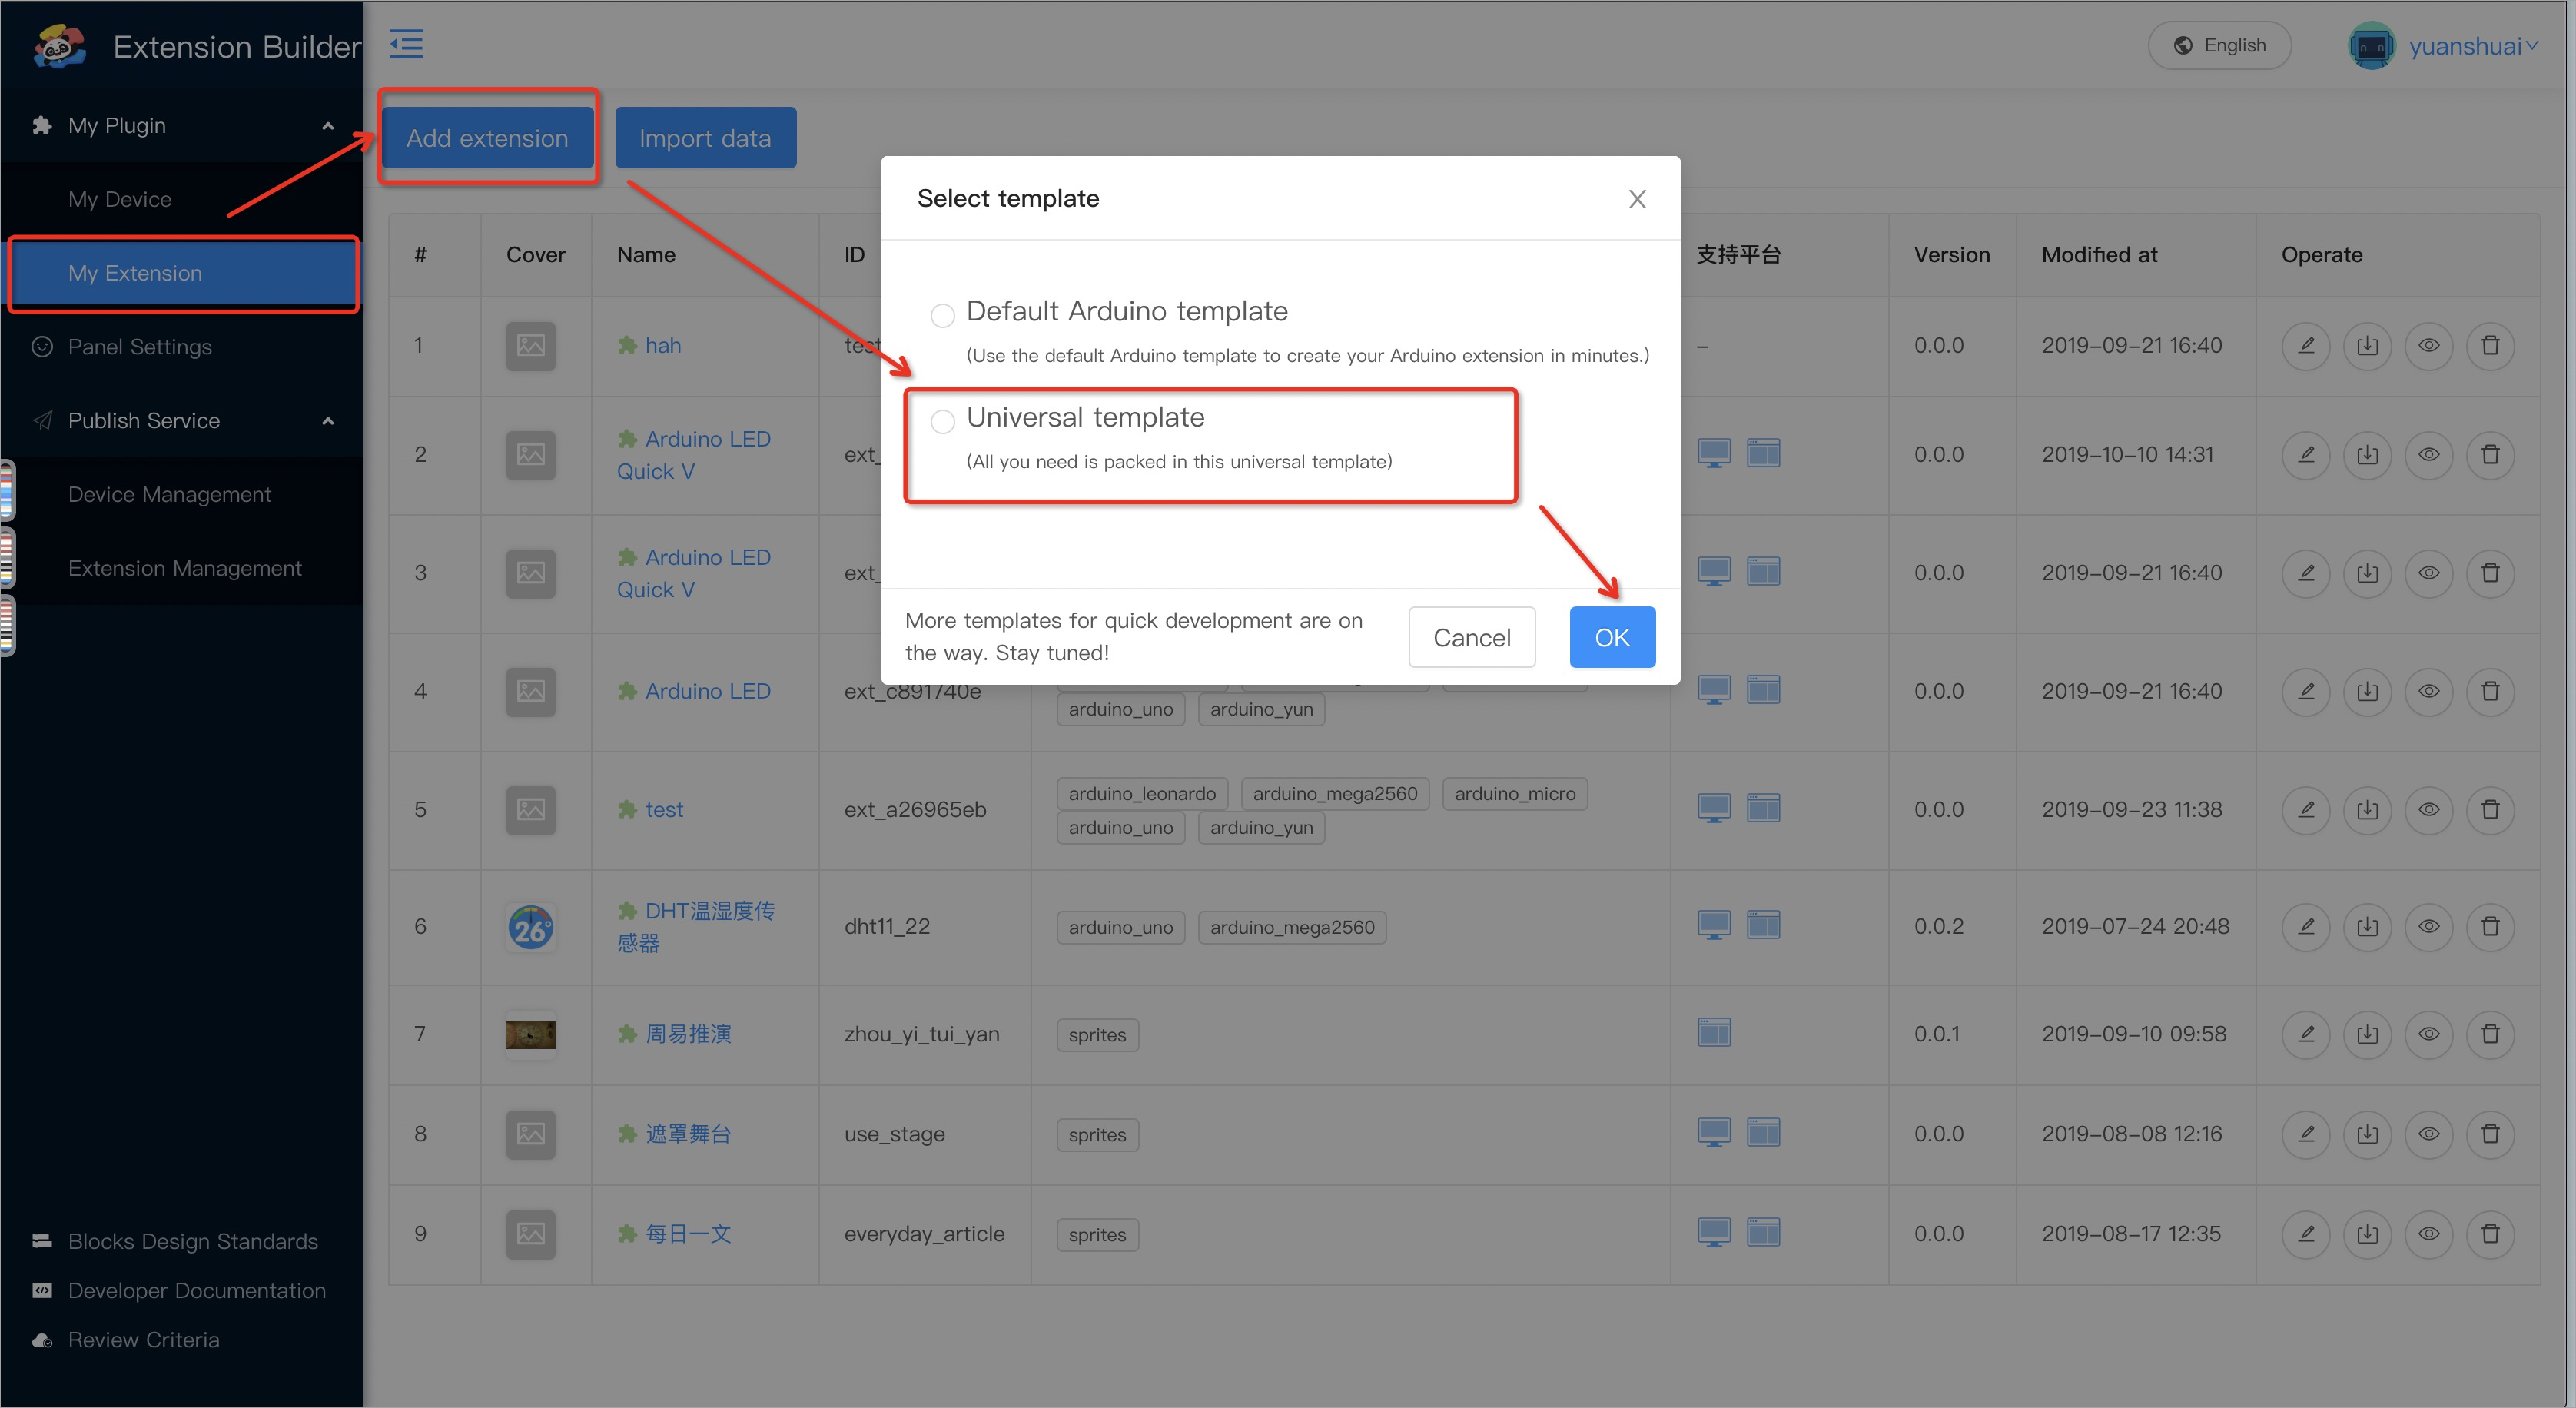Click trash icon for 每日一文 row
Image resolution: width=2576 pixels, height=1408 pixels.
tap(2490, 1234)
